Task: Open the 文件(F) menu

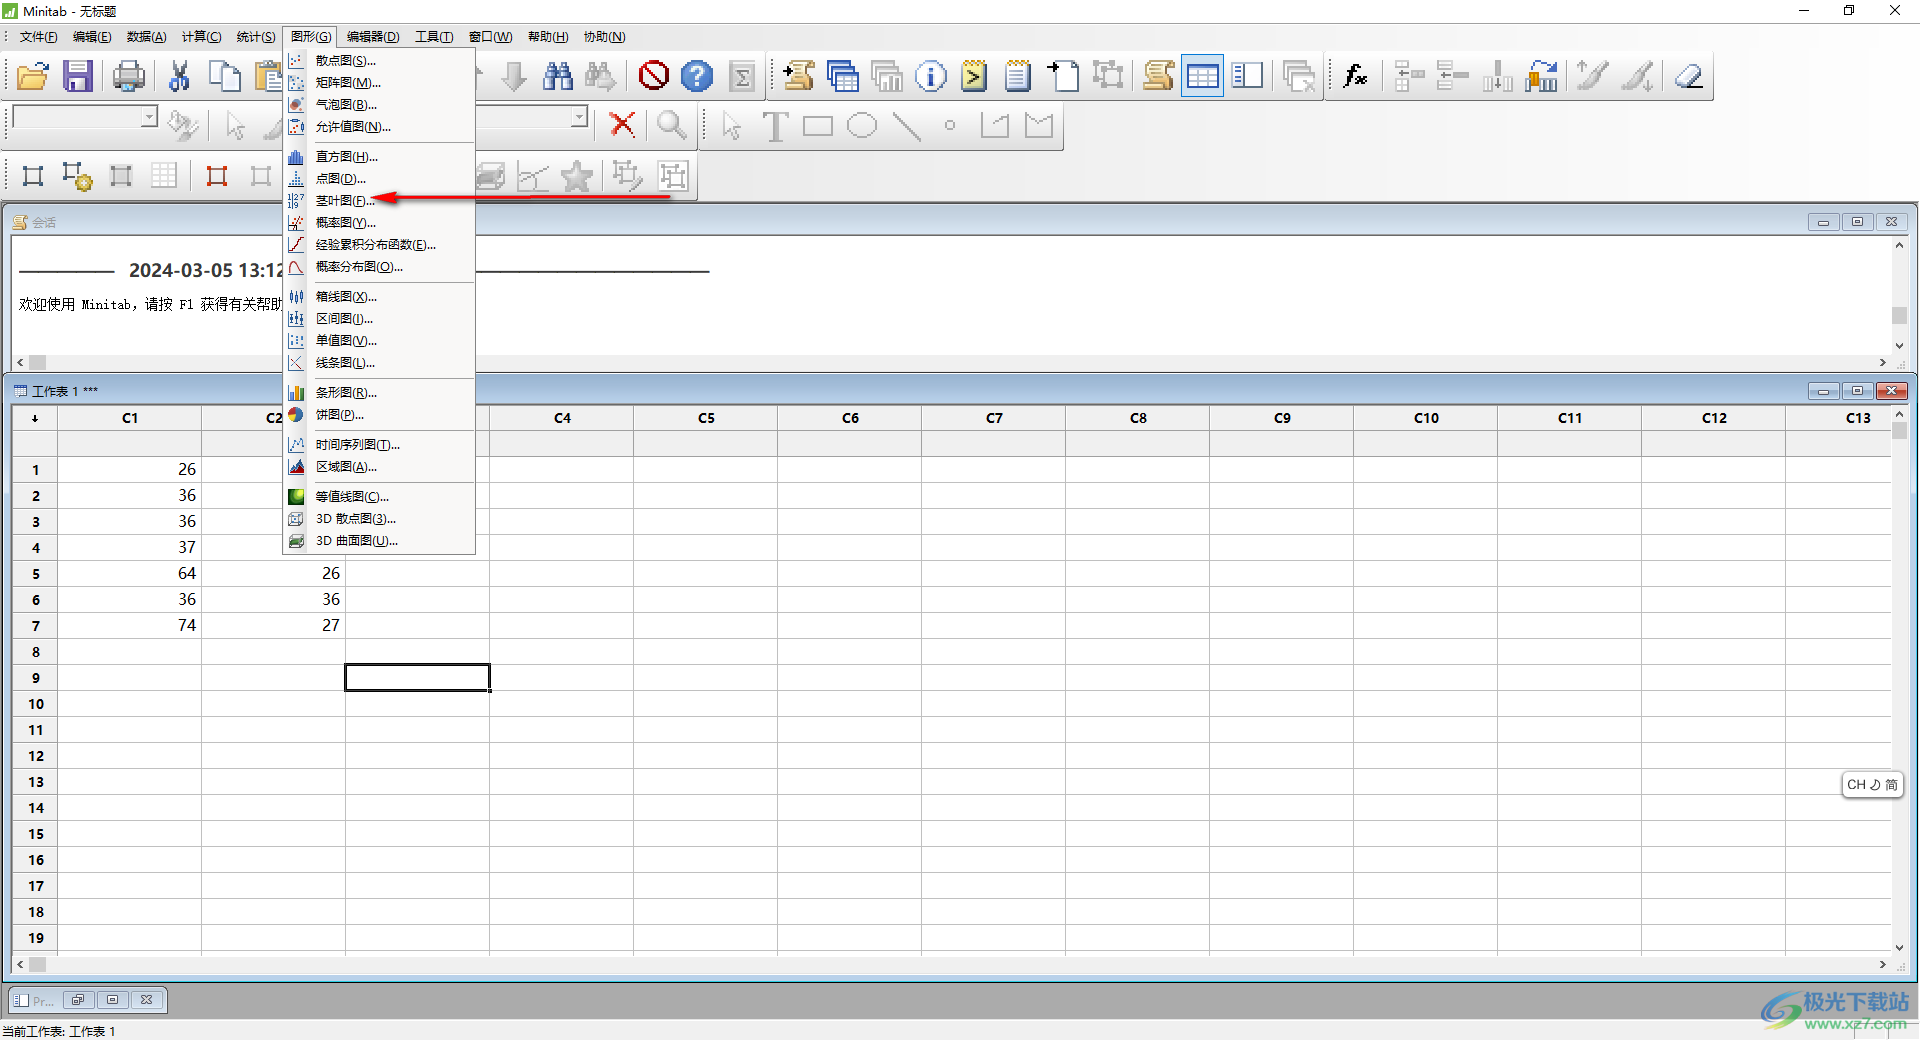Action: pyautogui.click(x=39, y=37)
